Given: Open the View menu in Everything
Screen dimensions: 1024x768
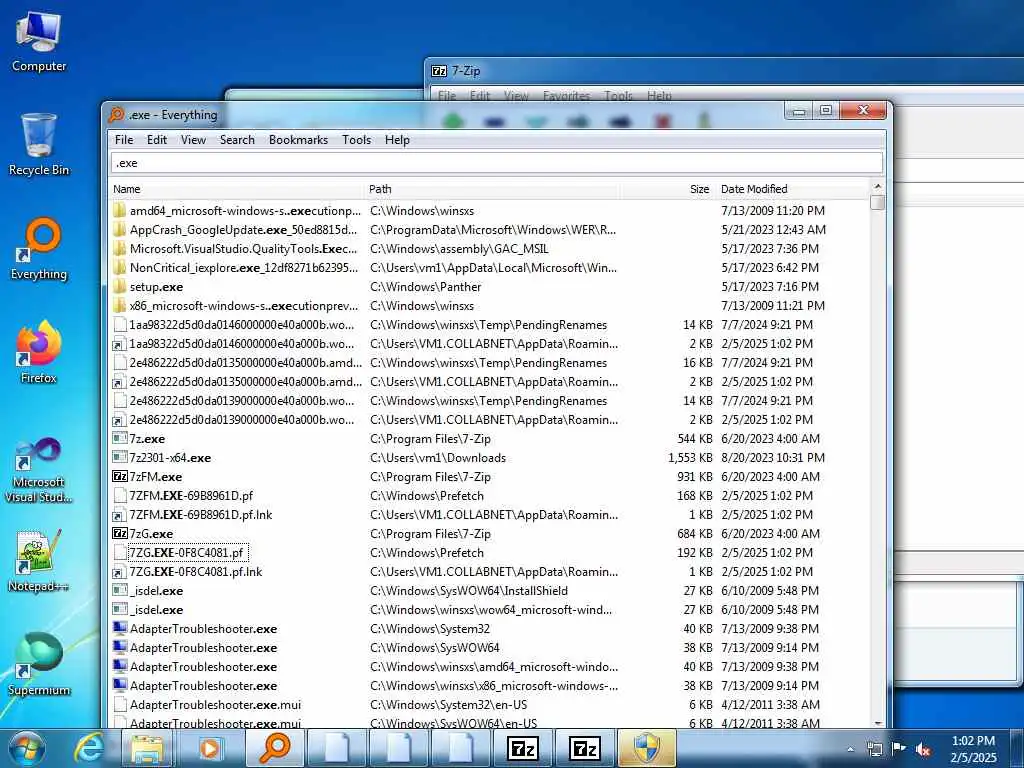Looking at the screenshot, I should click(193, 140).
